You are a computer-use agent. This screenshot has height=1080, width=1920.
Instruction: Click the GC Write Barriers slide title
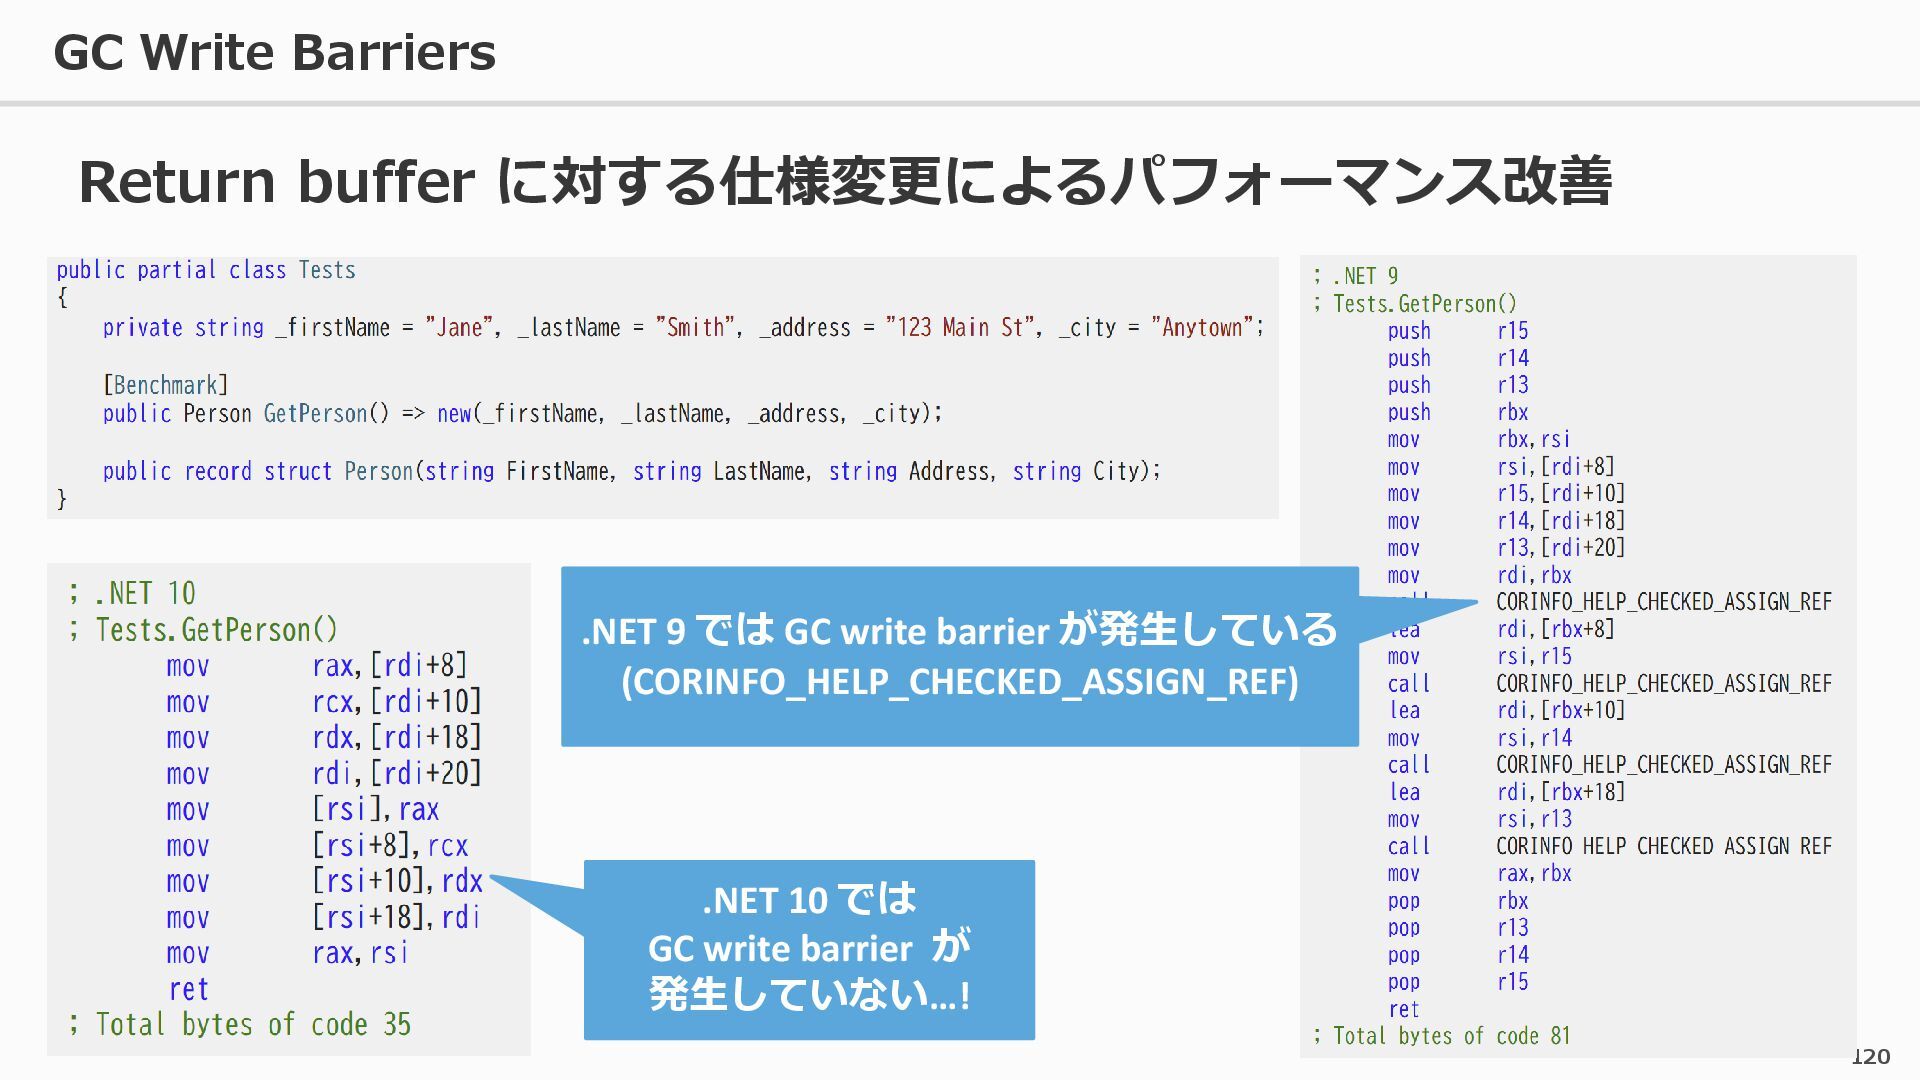point(275,52)
